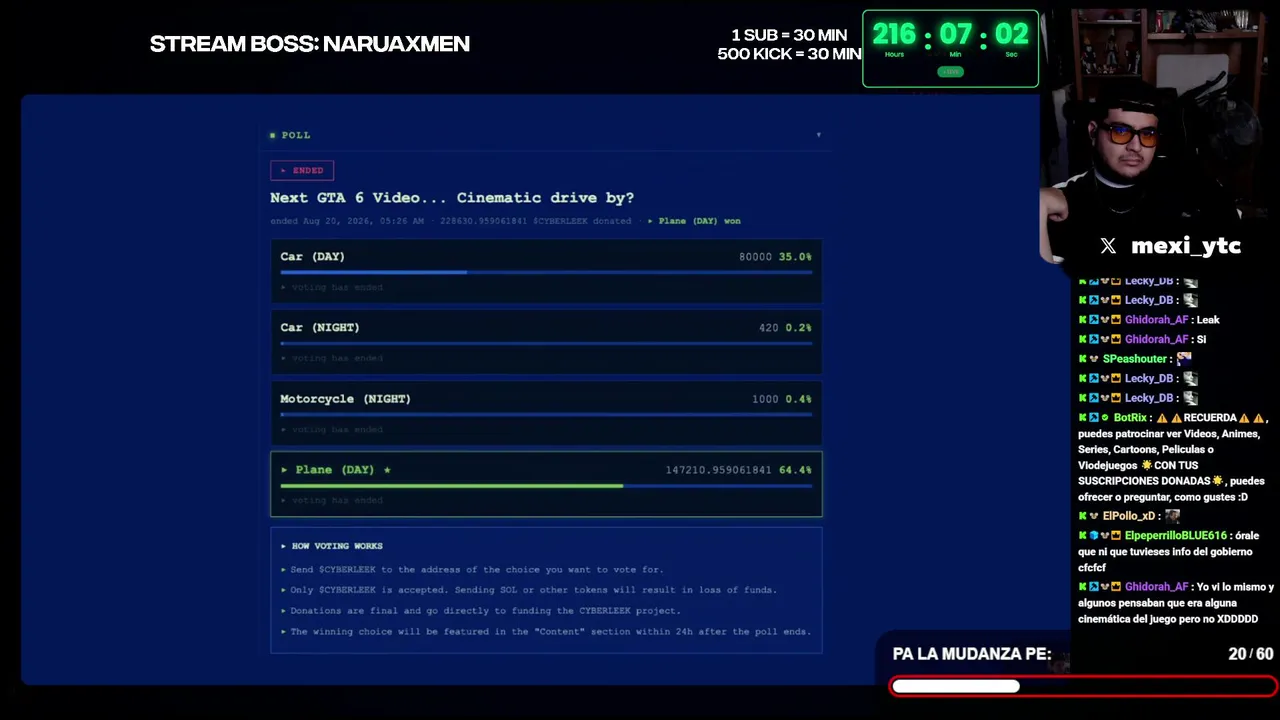Screen dimensions: 1280x720
Task: Click the 80000 donation amount
Action: point(755,257)
